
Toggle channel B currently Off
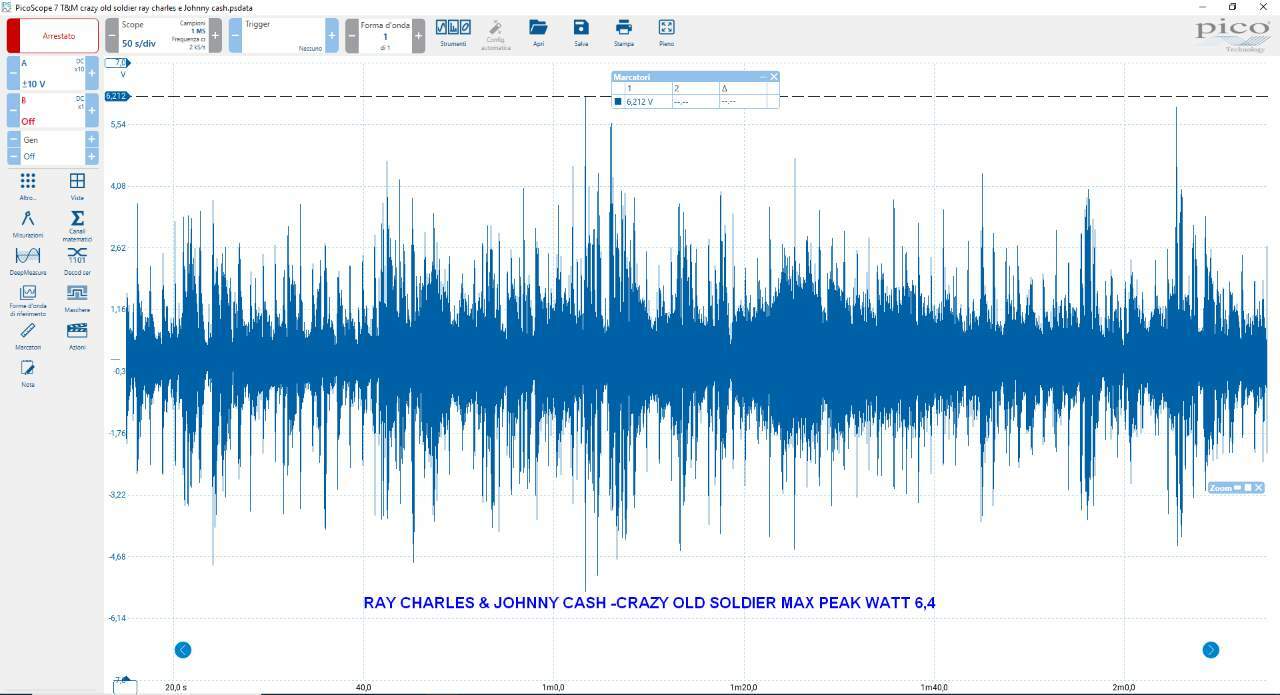pos(53,111)
